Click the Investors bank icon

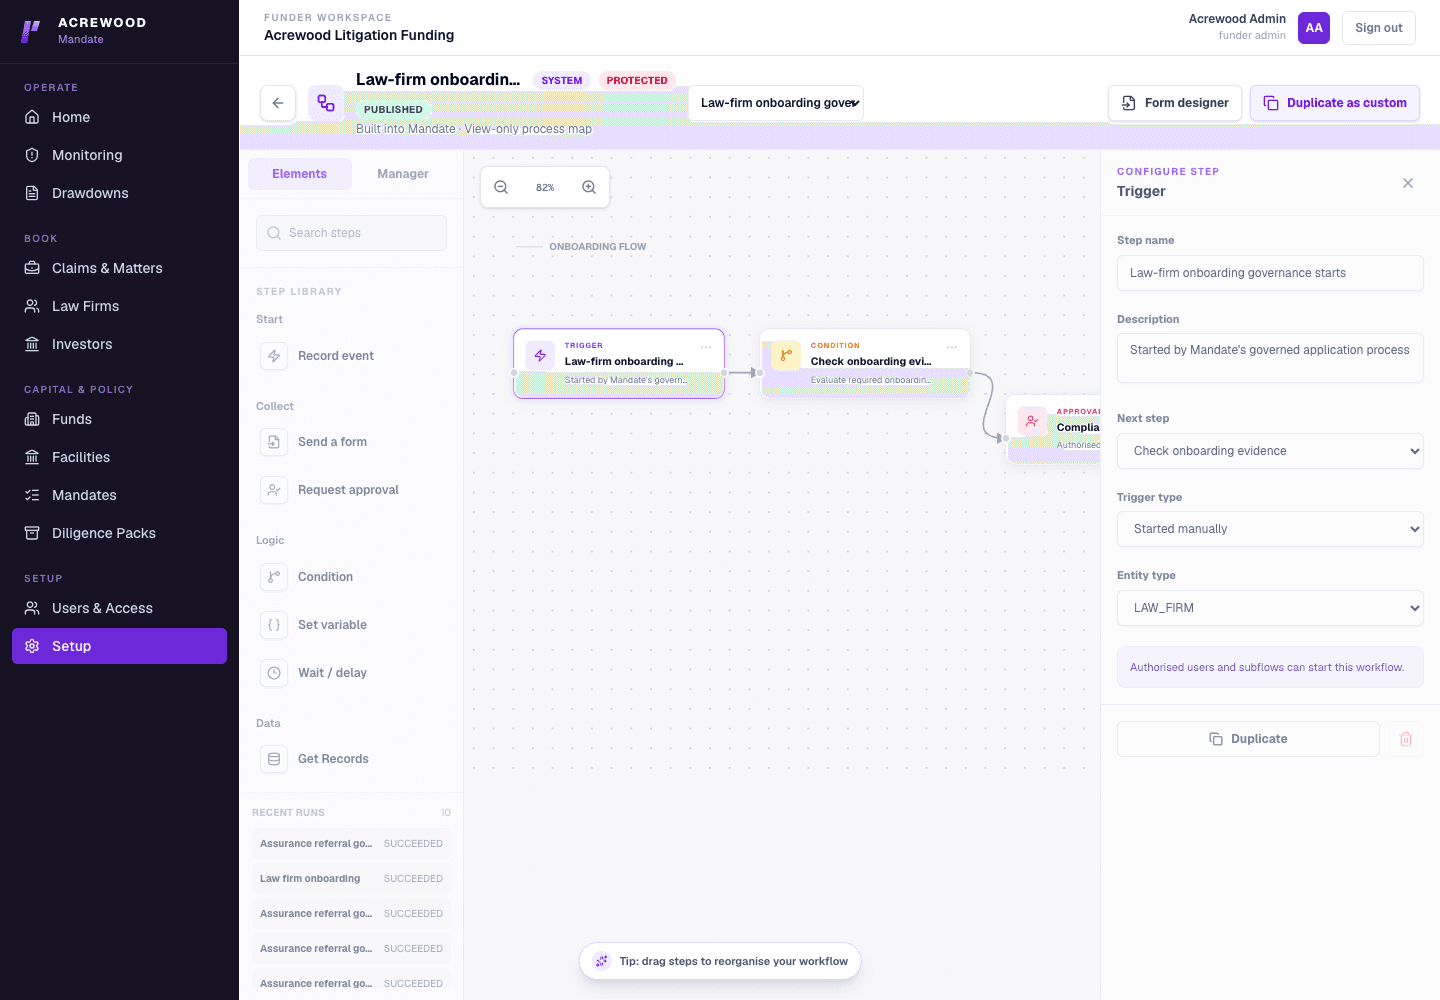(x=32, y=344)
